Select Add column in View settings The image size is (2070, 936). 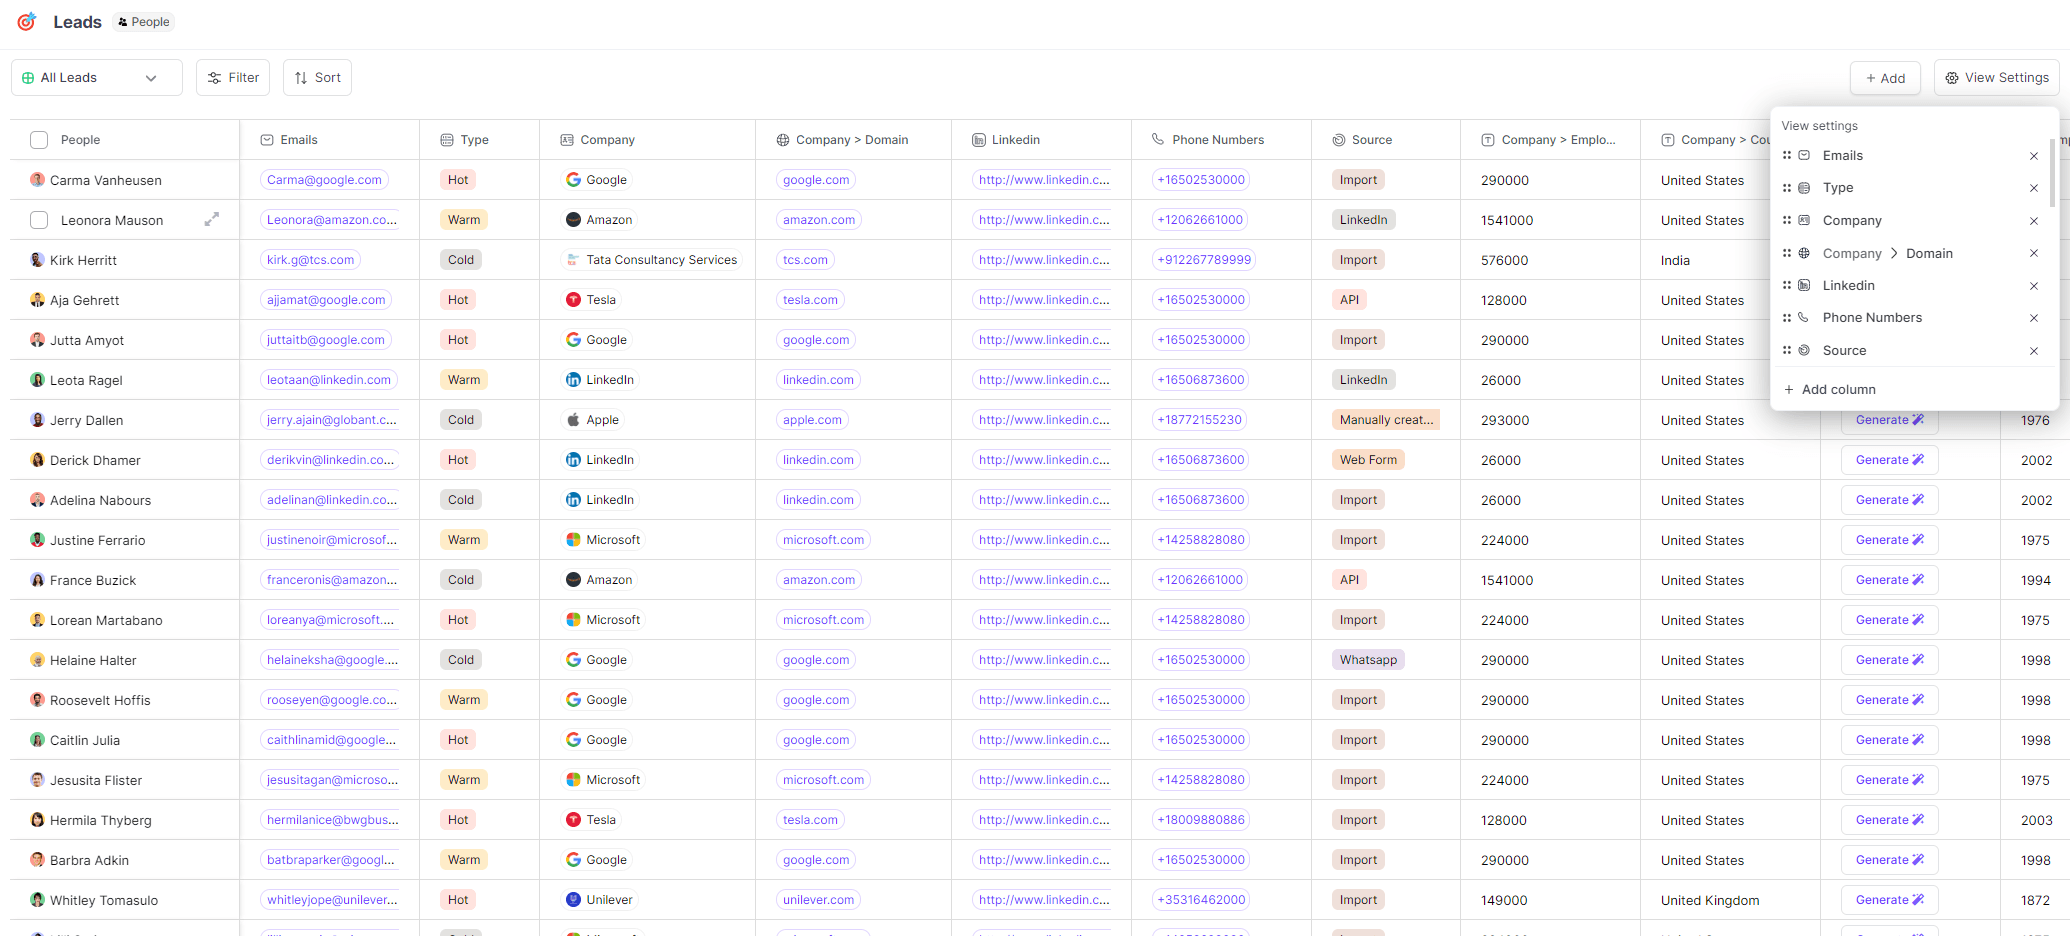tap(1830, 389)
